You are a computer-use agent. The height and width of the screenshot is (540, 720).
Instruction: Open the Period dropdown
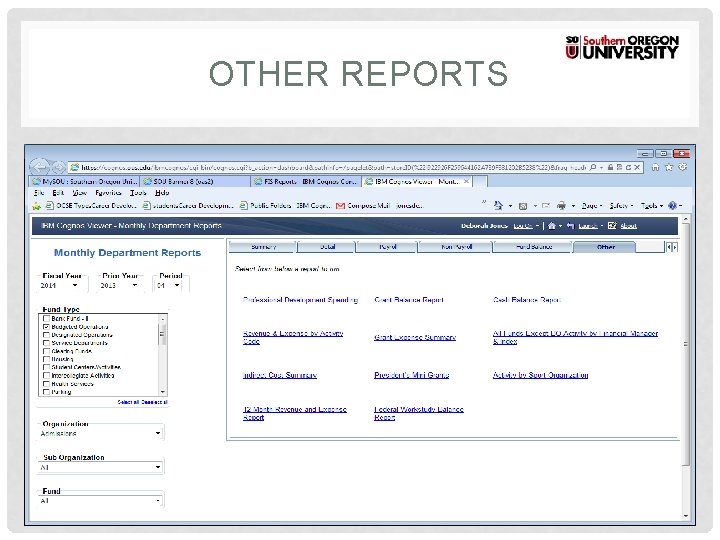169,285
